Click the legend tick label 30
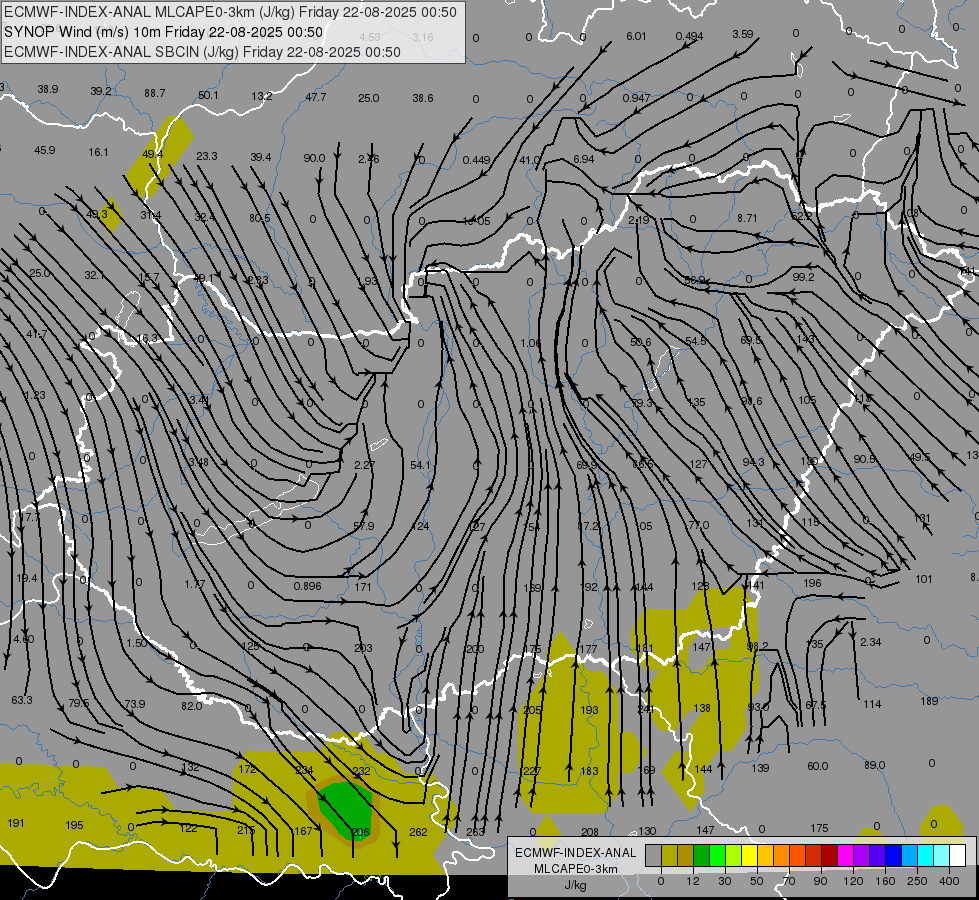The width and height of the screenshot is (979, 900). click(725, 881)
